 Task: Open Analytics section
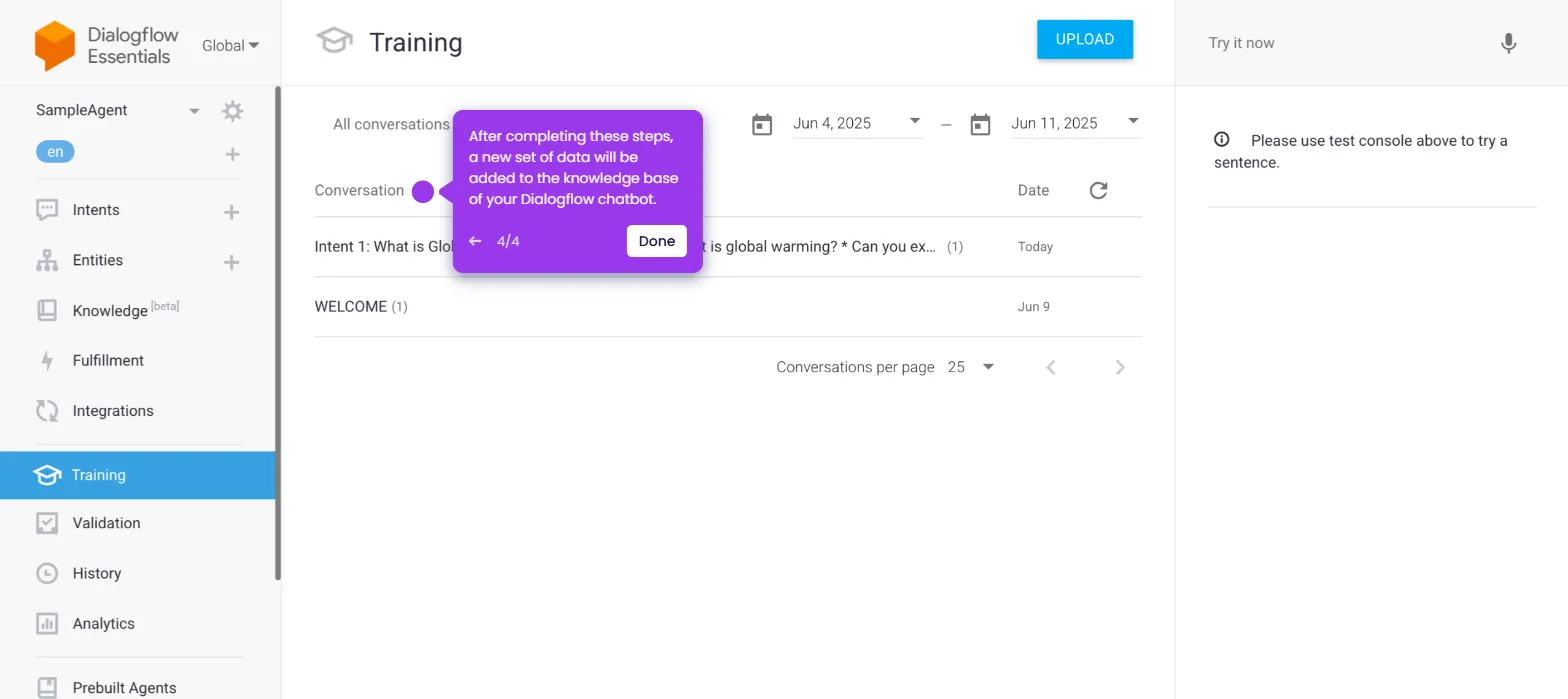104,623
